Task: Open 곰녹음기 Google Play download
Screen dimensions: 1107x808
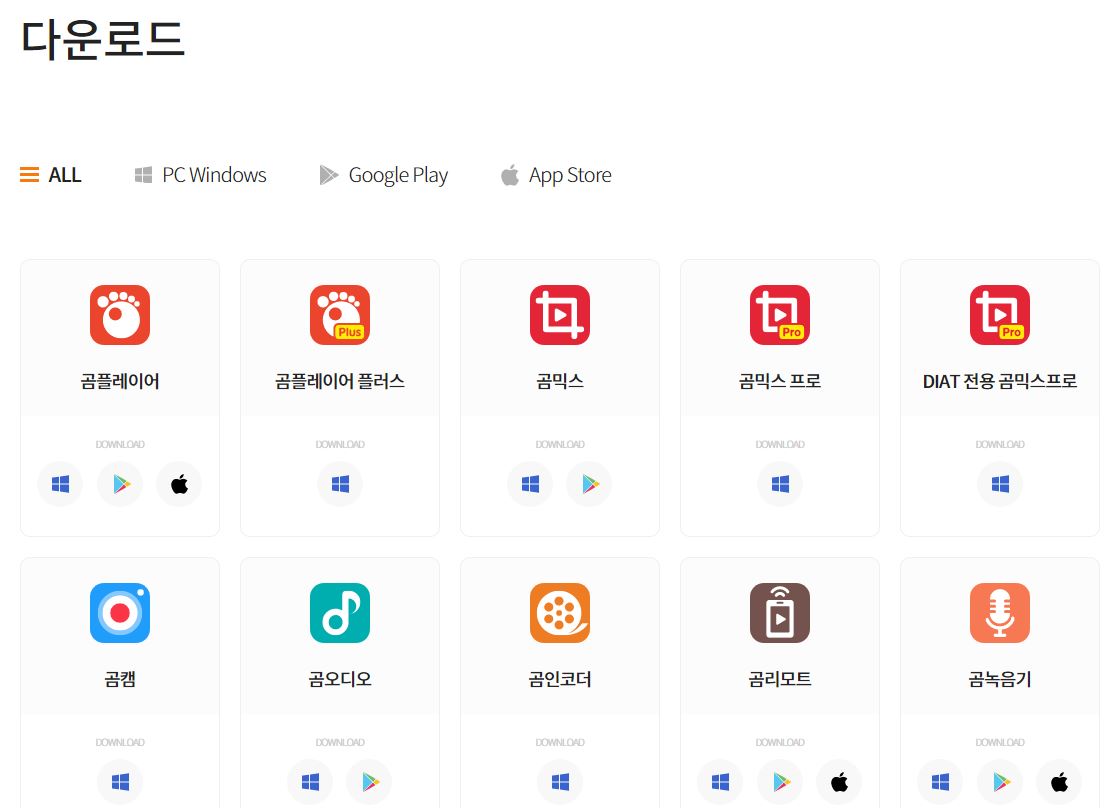Action: tap(1000, 782)
